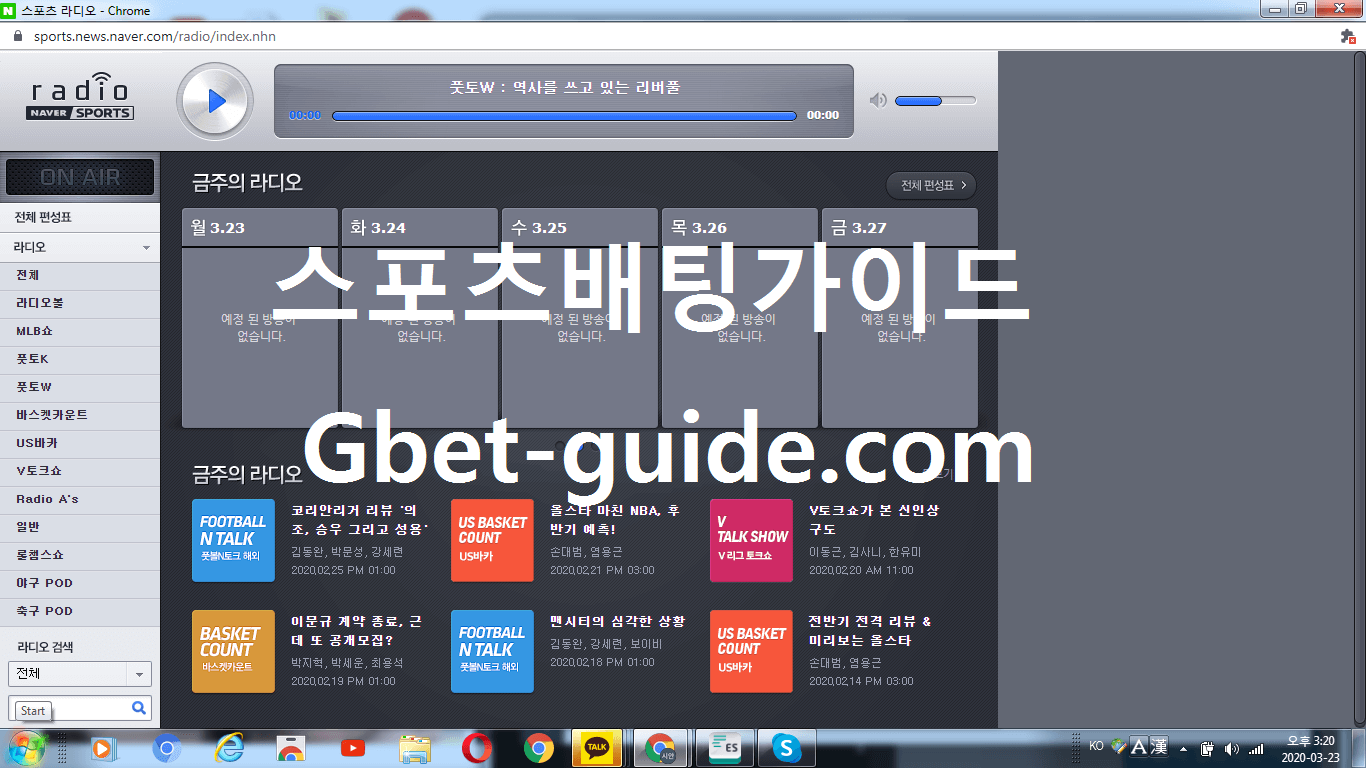The height and width of the screenshot is (768, 1366).
Task: Open the US BASKET COUNT thumbnail dated 02.21
Action: (x=492, y=540)
